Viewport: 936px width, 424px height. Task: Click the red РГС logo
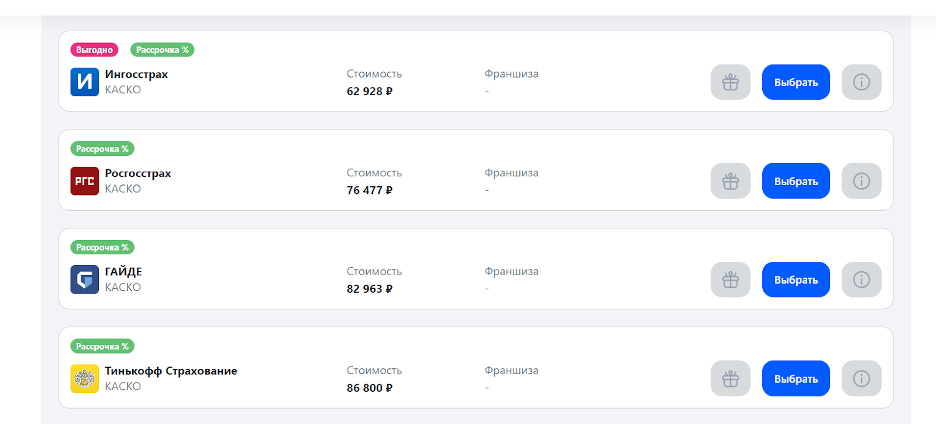(84, 181)
